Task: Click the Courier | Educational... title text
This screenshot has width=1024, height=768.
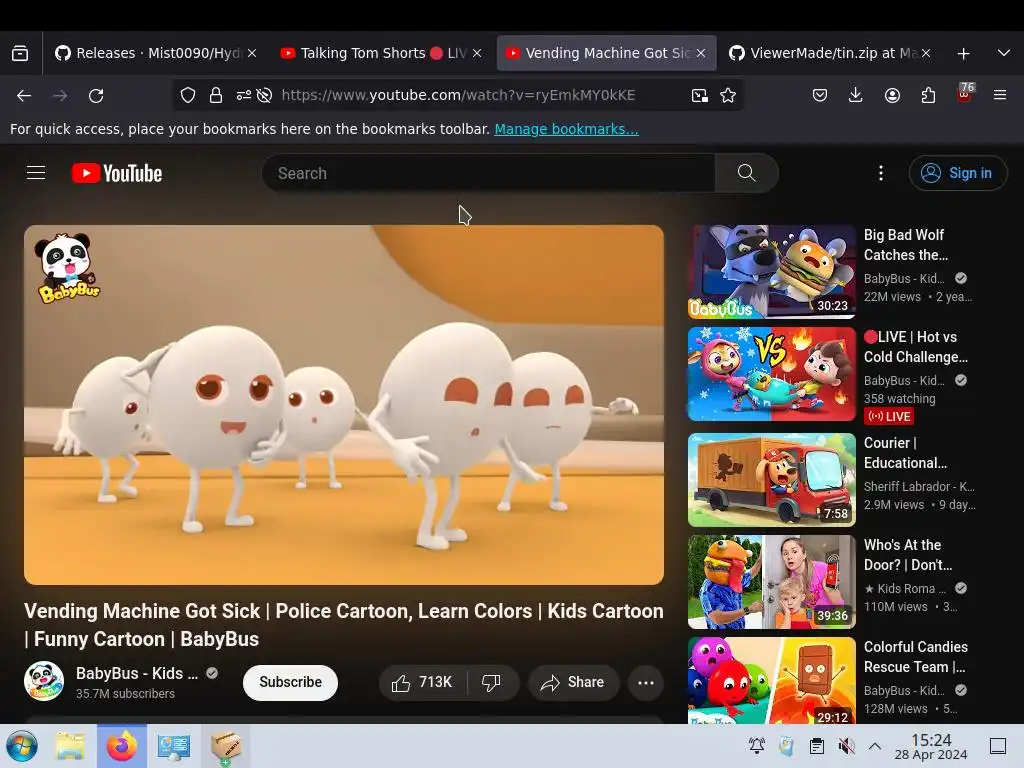Action: coord(905,453)
